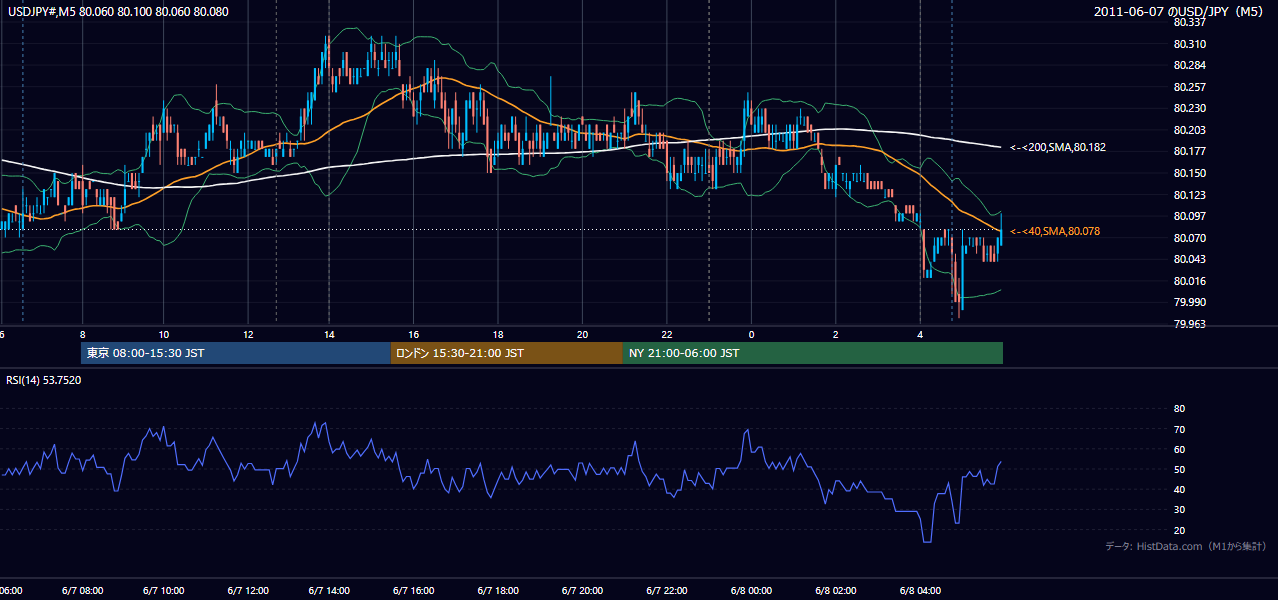Click the 6/8 02:00 bottom time label
The image size is (1278, 600).
[x=835, y=591]
